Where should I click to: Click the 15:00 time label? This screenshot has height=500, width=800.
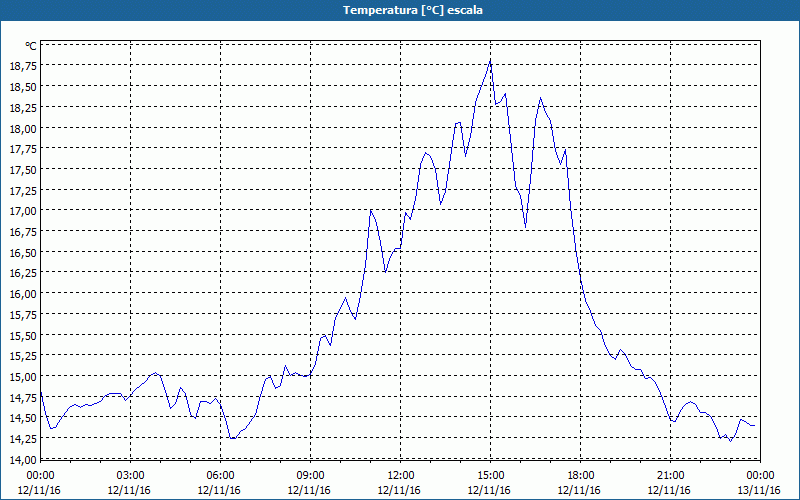[x=490, y=476]
